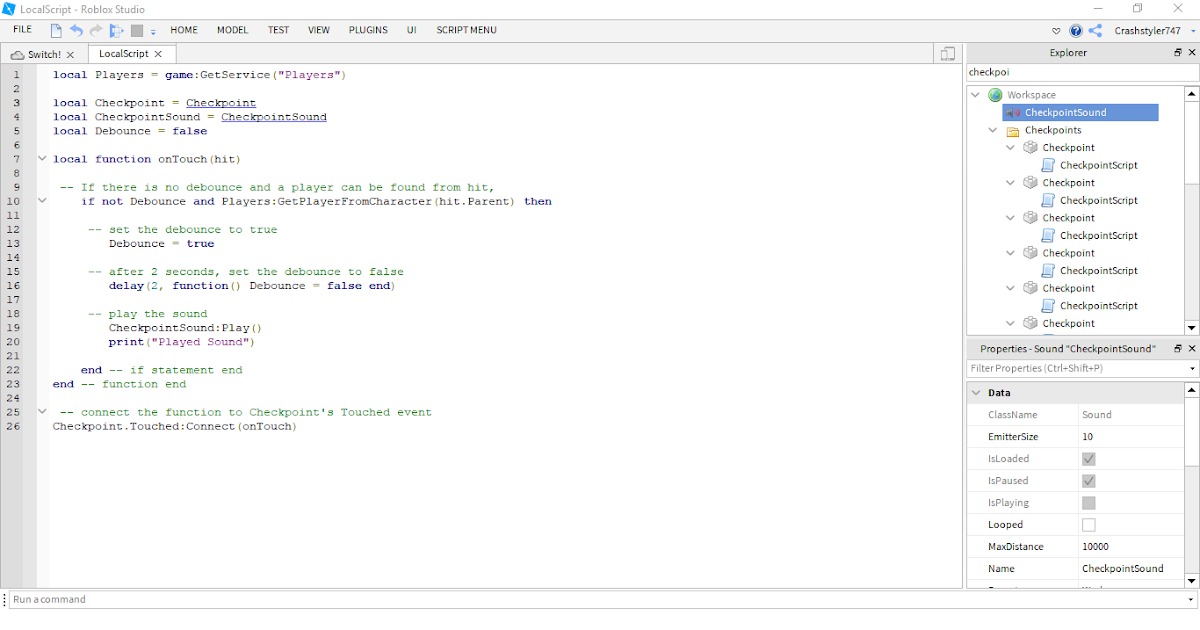This screenshot has height=630, width=1200.
Task: Collapse the Workspace tree node
Action: coord(975,95)
